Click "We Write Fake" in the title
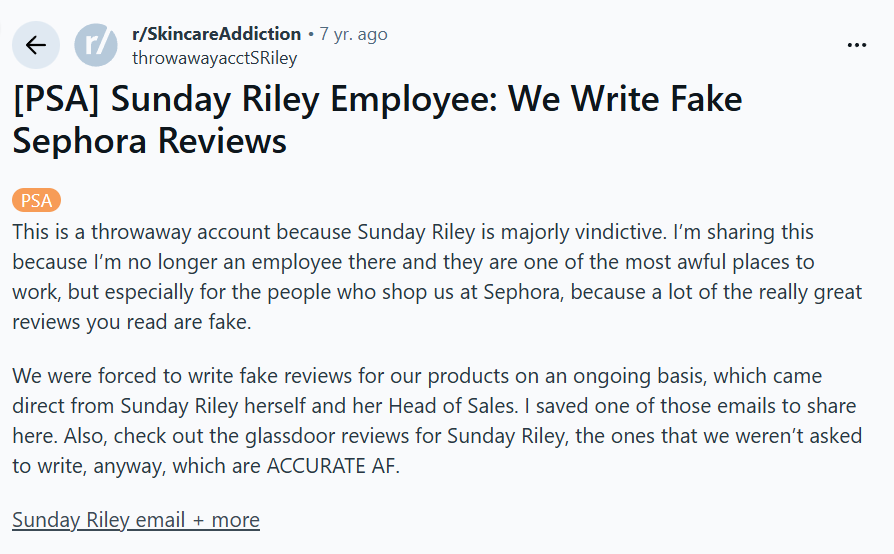894x554 pixels. (x=625, y=101)
